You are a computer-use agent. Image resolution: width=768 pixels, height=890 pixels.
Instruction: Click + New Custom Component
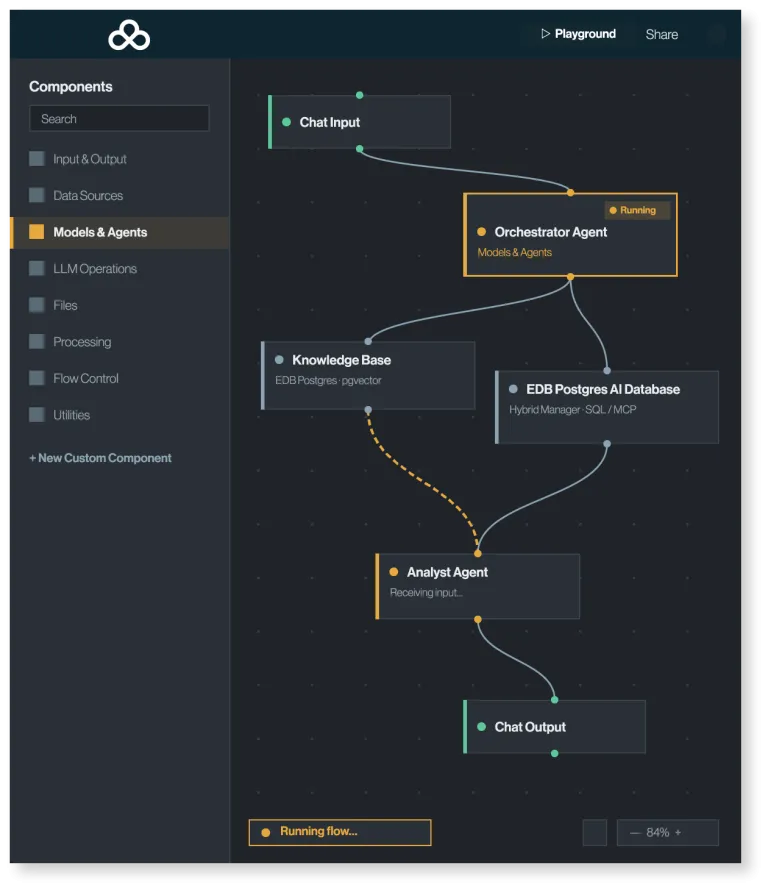pyautogui.click(x=100, y=458)
